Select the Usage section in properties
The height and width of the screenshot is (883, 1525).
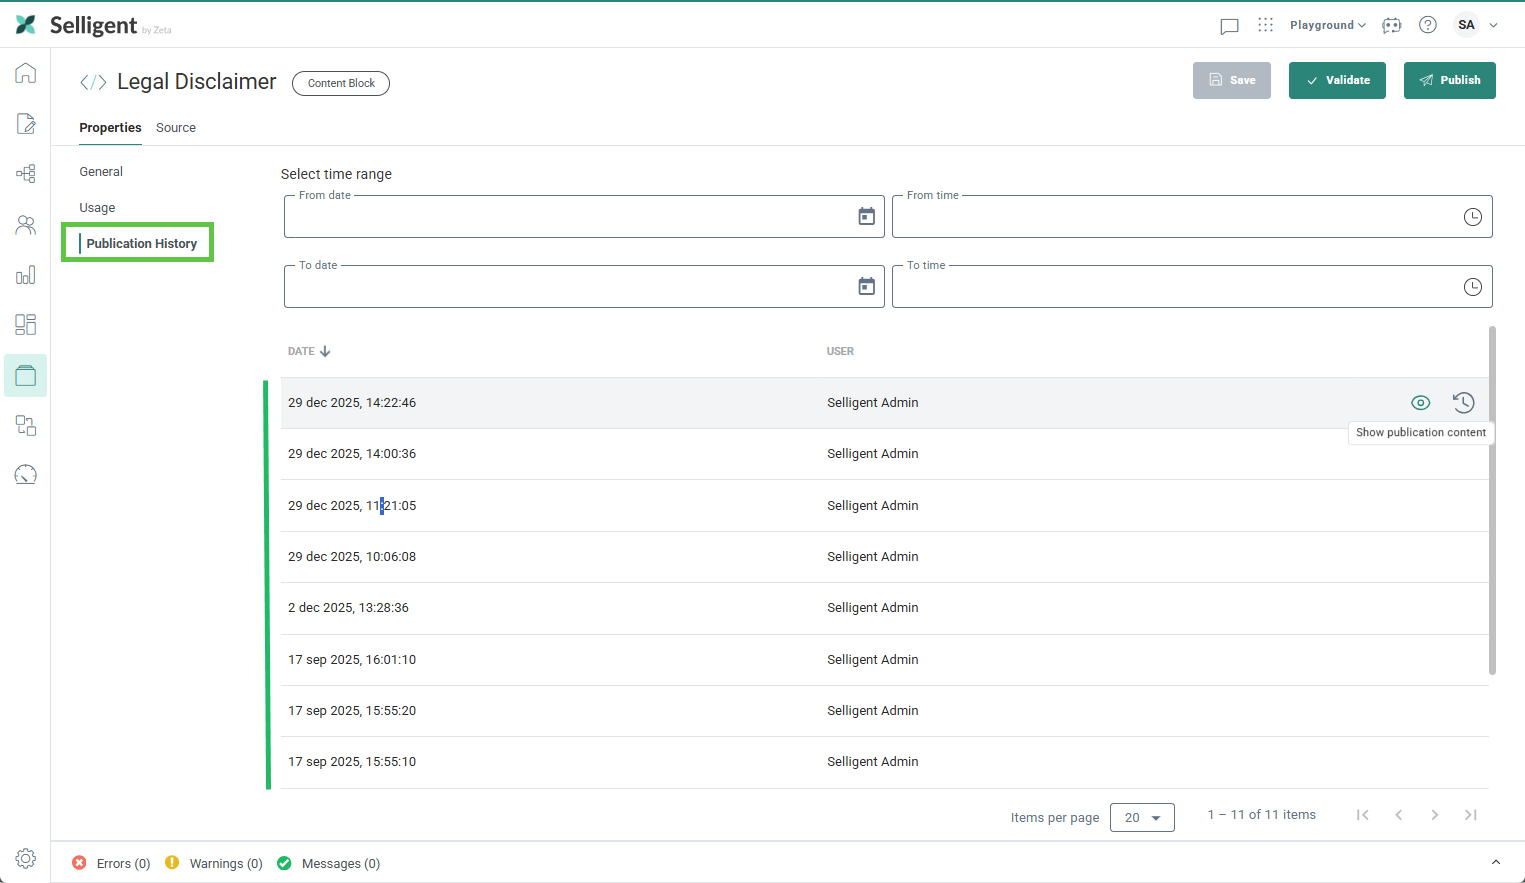(98, 208)
